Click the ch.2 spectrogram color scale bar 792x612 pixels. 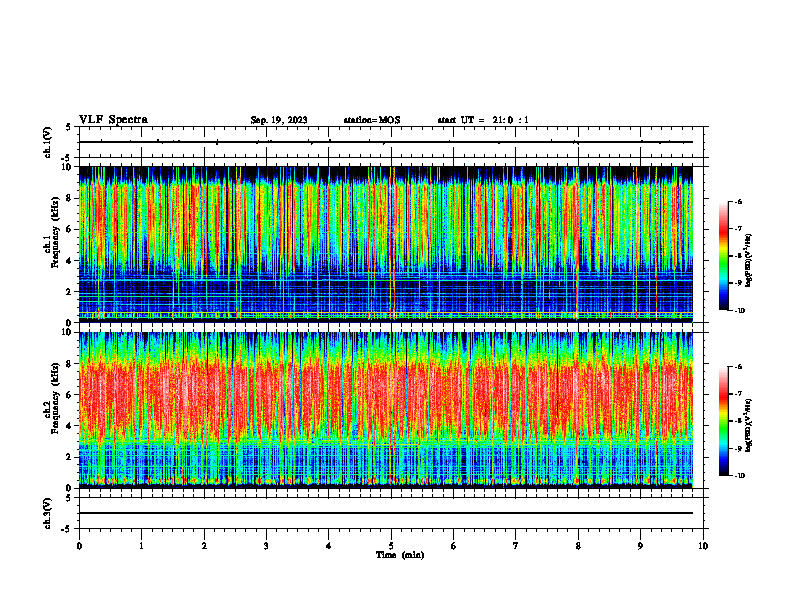click(723, 421)
